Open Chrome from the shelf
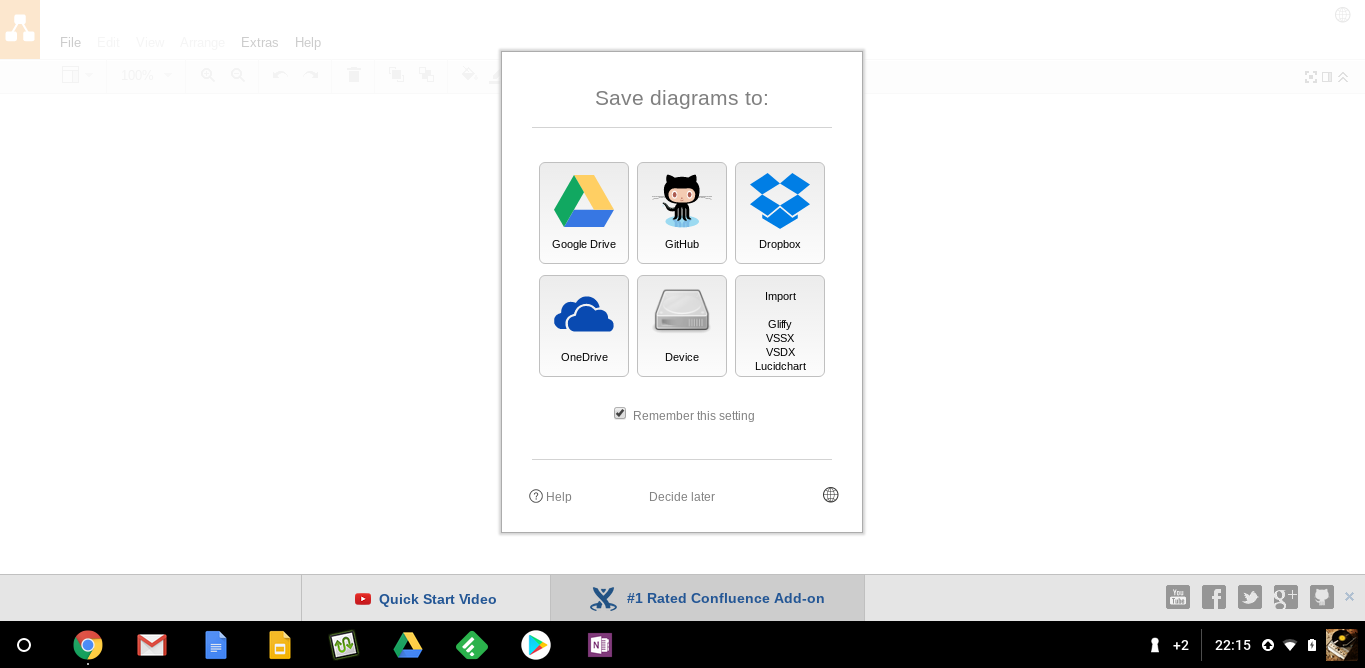The width and height of the screenshot is (1365, 668). click(88, 645)
